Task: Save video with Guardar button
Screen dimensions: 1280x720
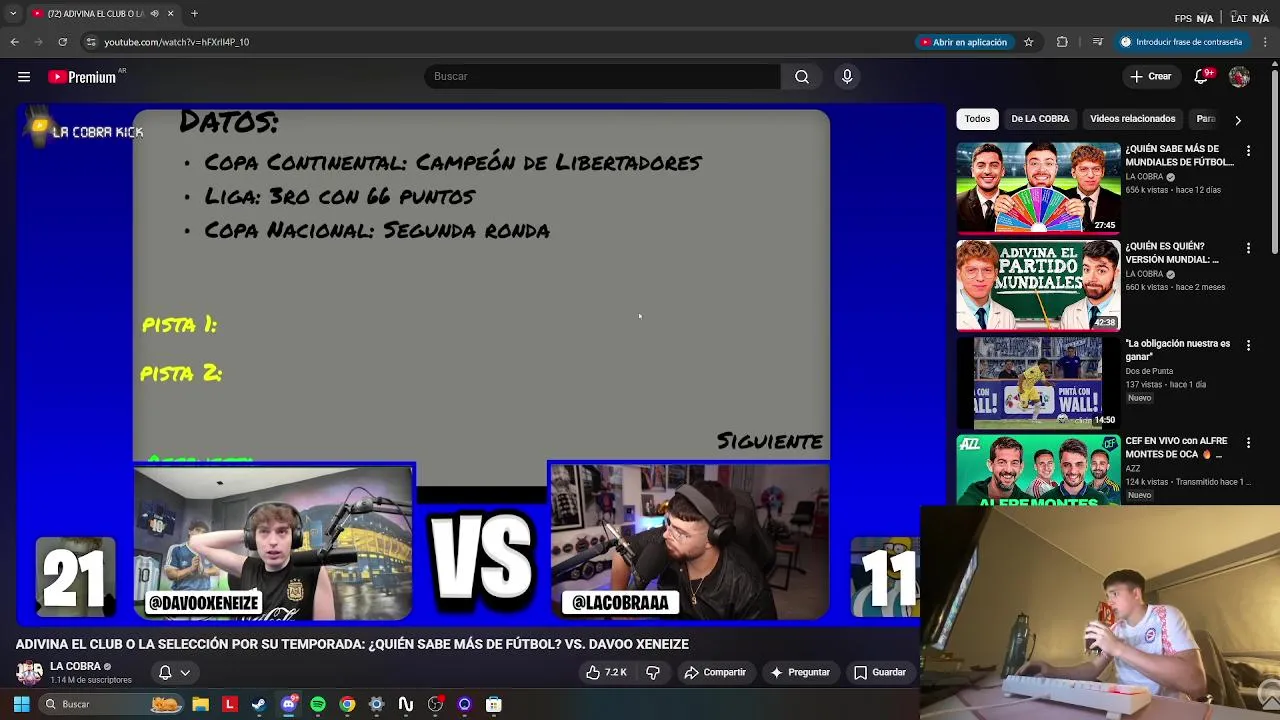Action: pos(880,673)
